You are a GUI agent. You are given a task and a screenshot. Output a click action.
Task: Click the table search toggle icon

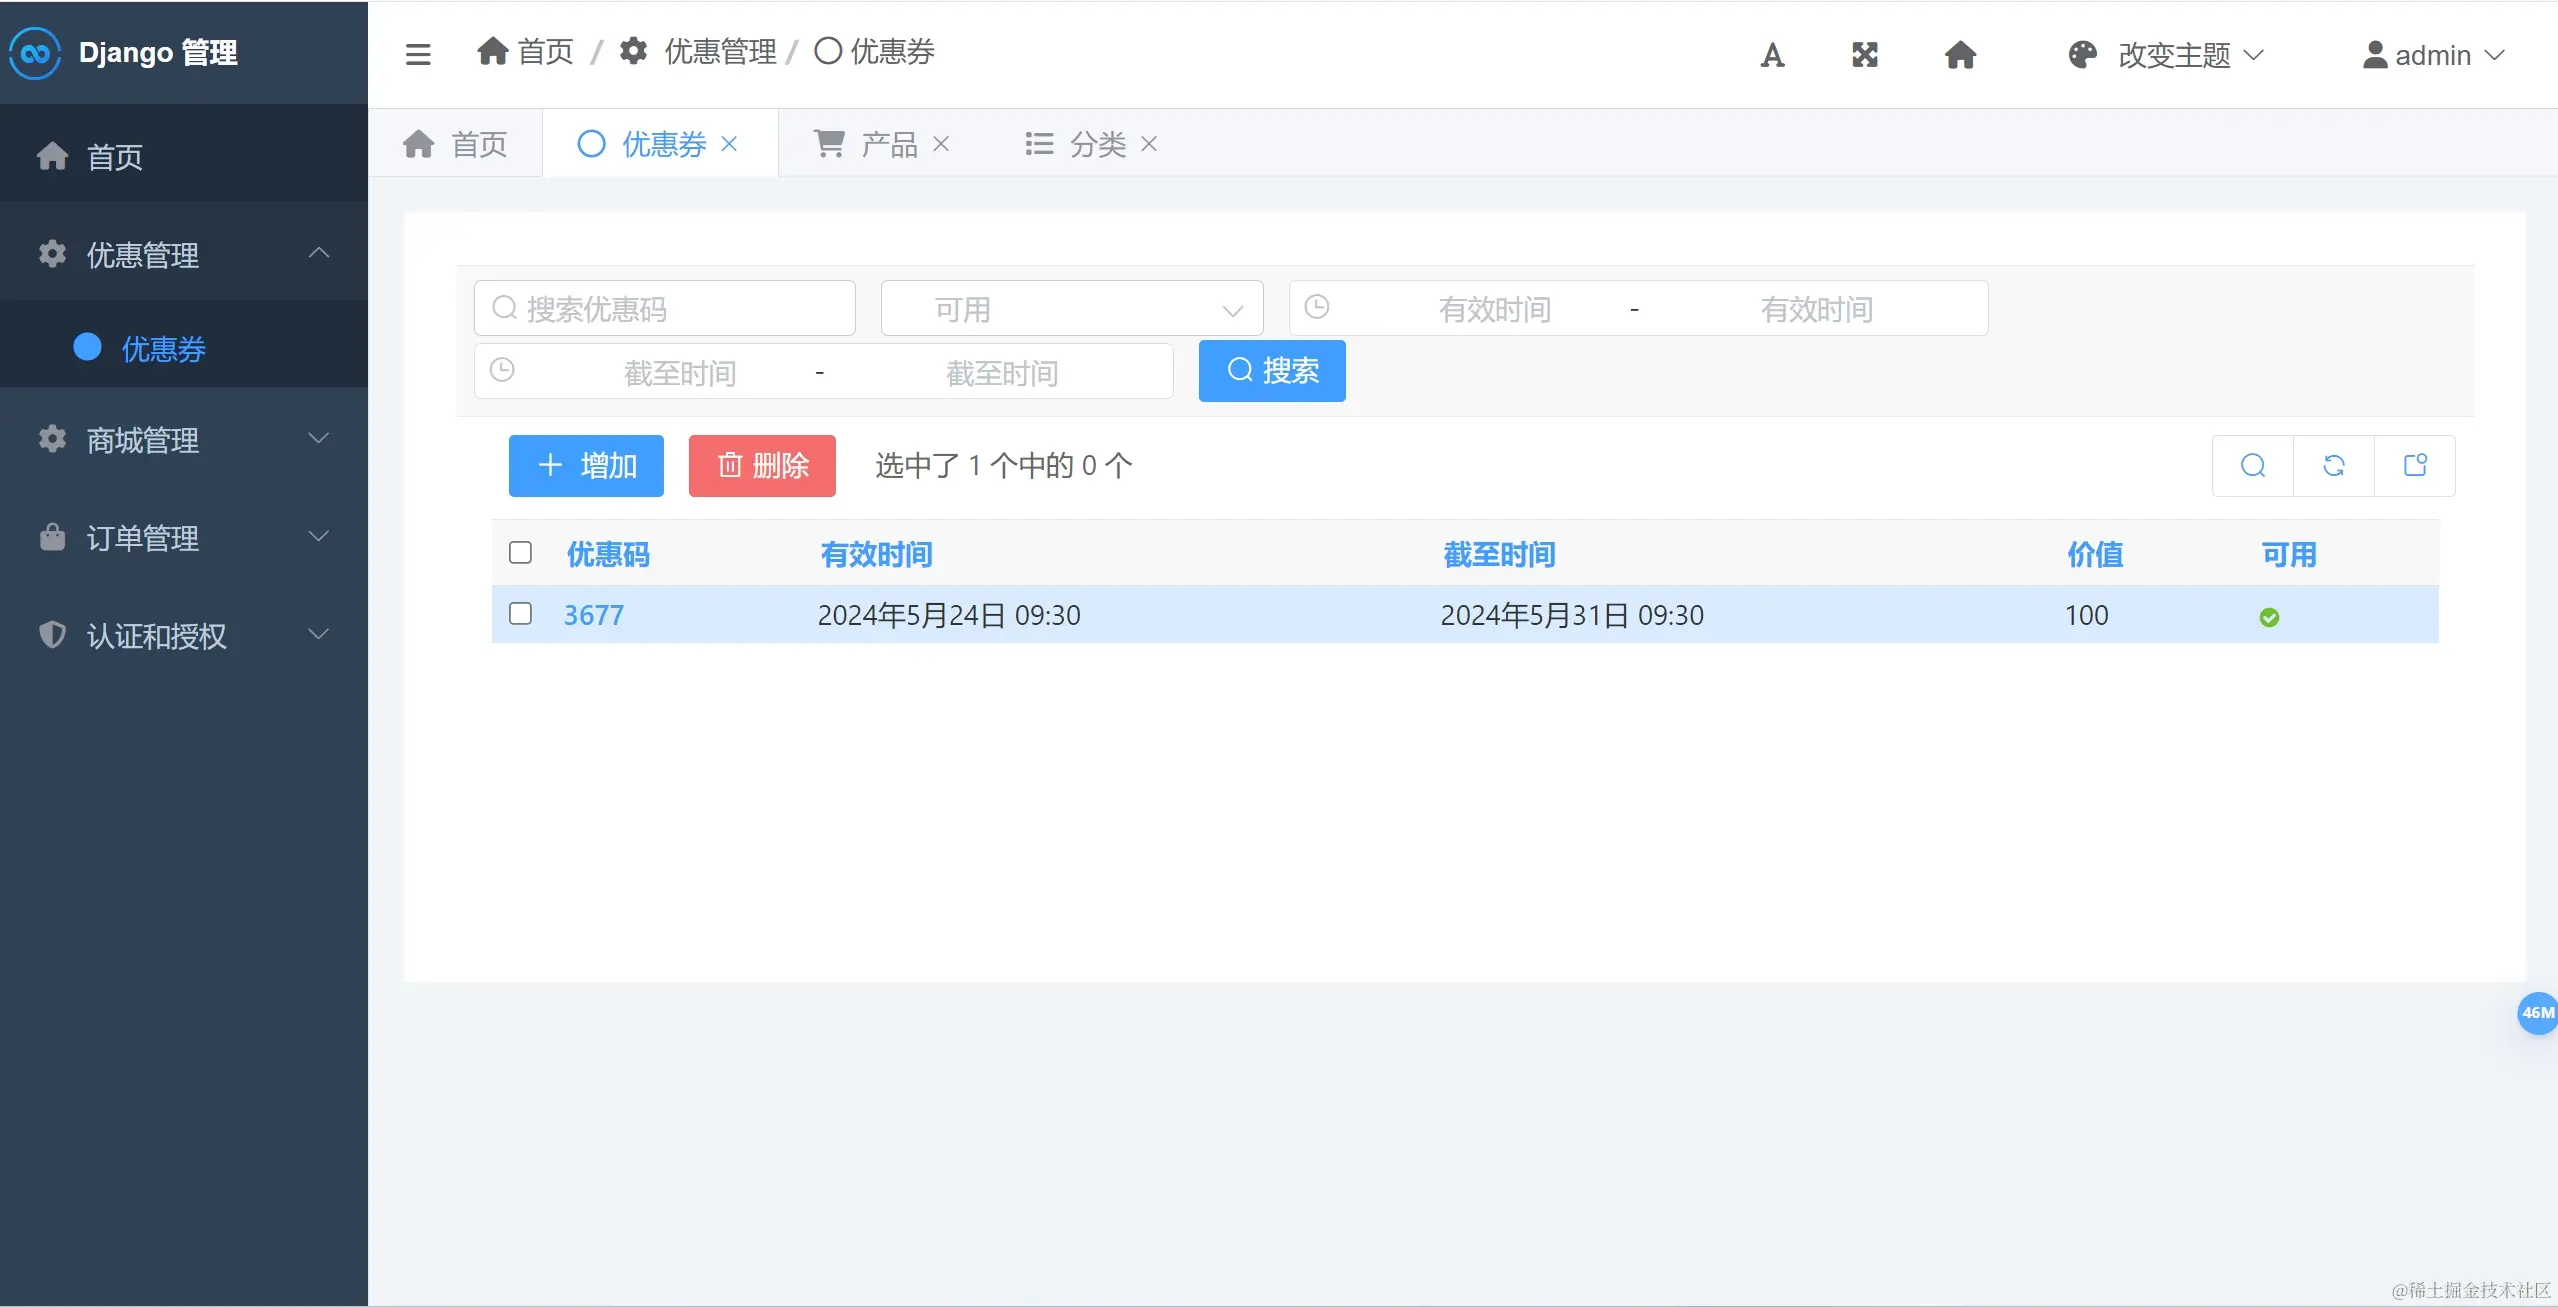(2253, 466)
